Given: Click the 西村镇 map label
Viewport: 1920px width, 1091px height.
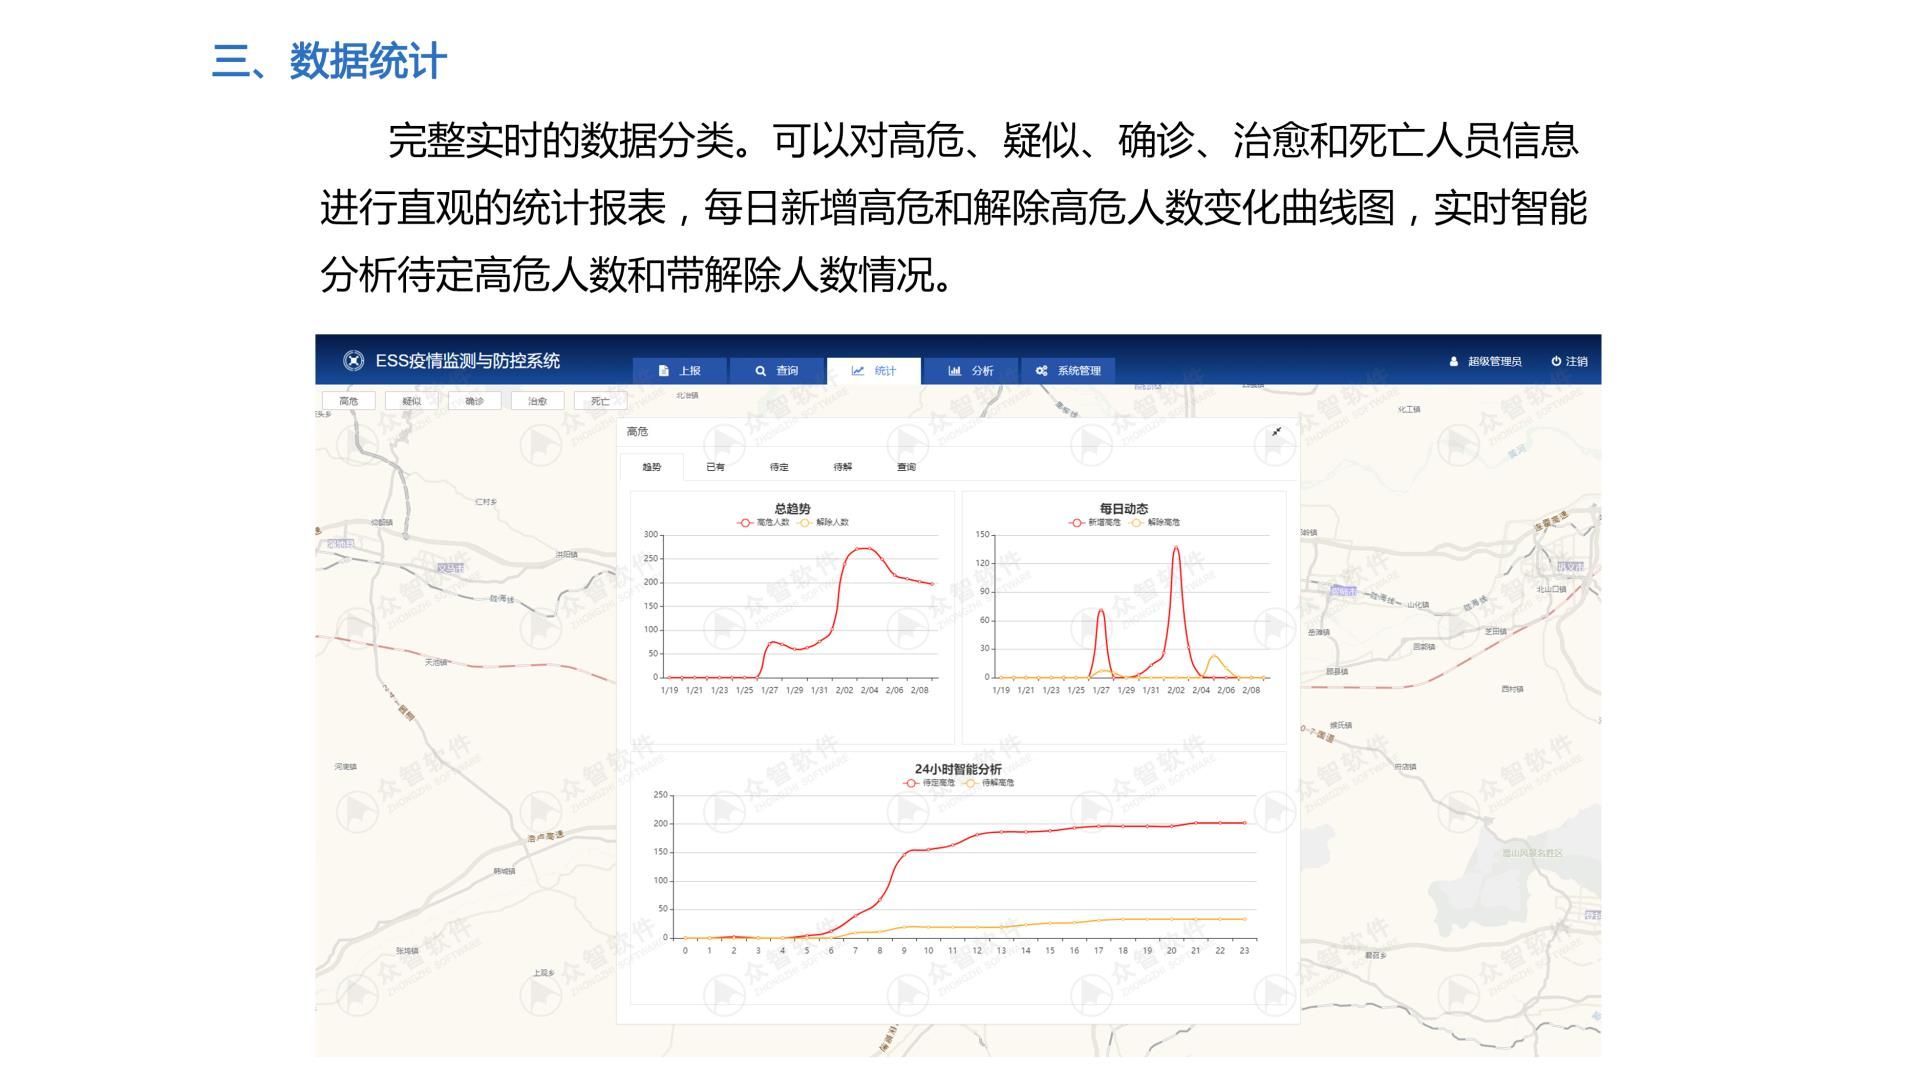Looking at the screenshot, I should coord(1512,689).
